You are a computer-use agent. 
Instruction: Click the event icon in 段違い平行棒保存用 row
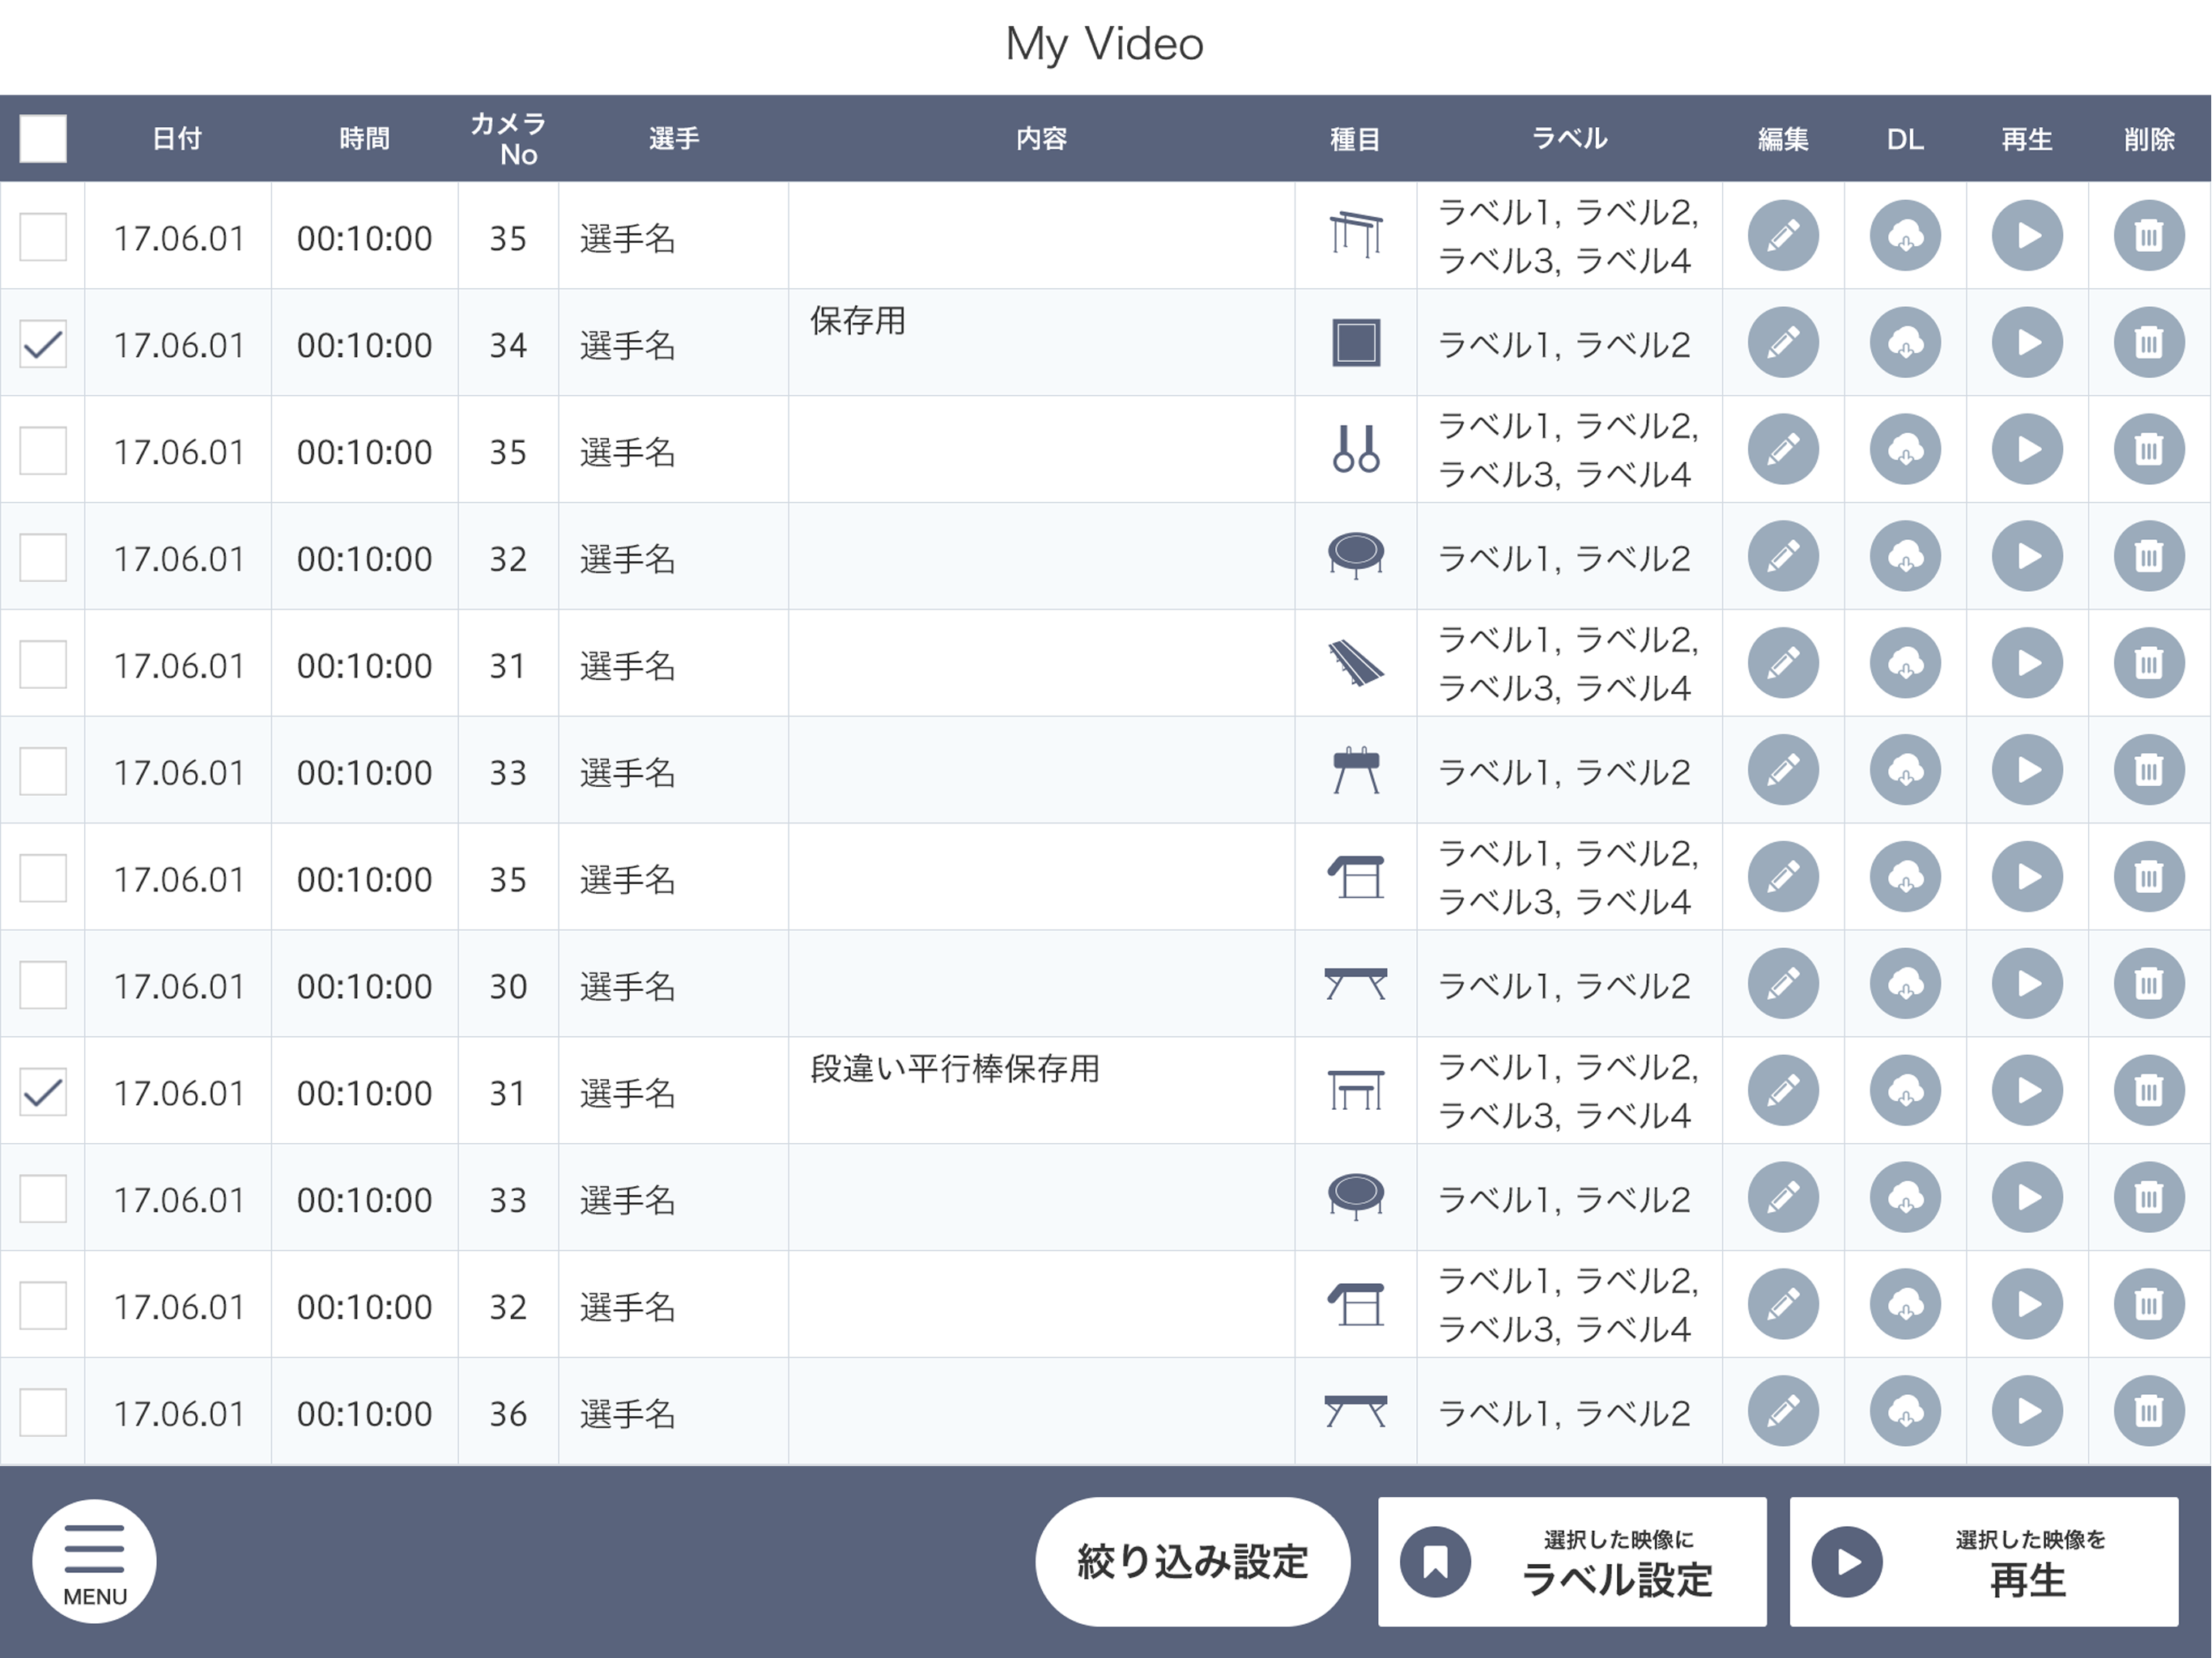(x=1356, y=1090)
